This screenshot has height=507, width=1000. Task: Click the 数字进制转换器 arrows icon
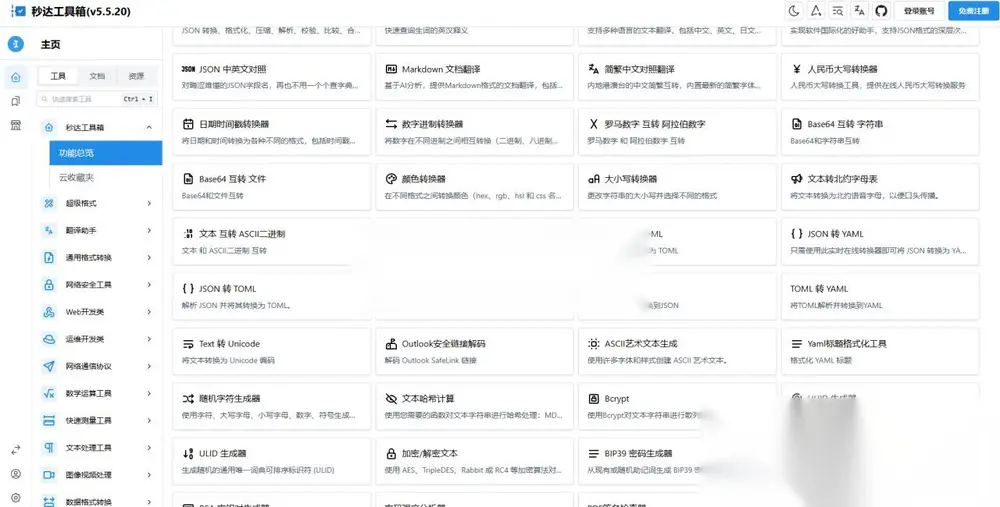[391, 124]
